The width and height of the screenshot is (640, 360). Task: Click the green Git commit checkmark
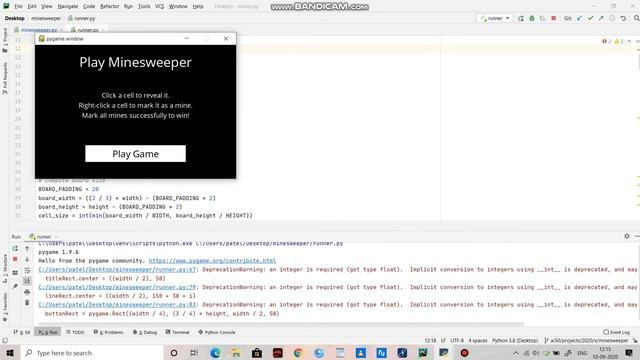[591, 18]
